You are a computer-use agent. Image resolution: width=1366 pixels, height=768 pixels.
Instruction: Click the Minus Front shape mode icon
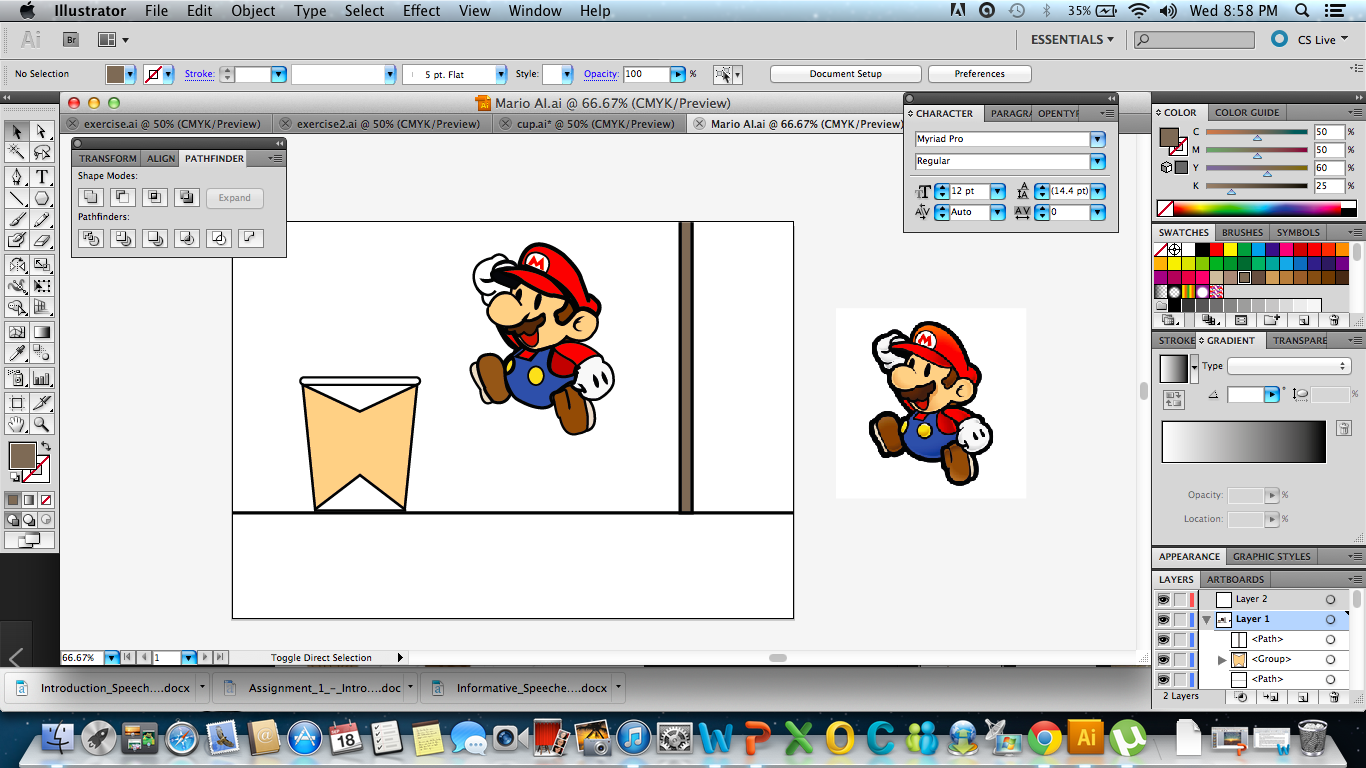(x=123, y=197)
